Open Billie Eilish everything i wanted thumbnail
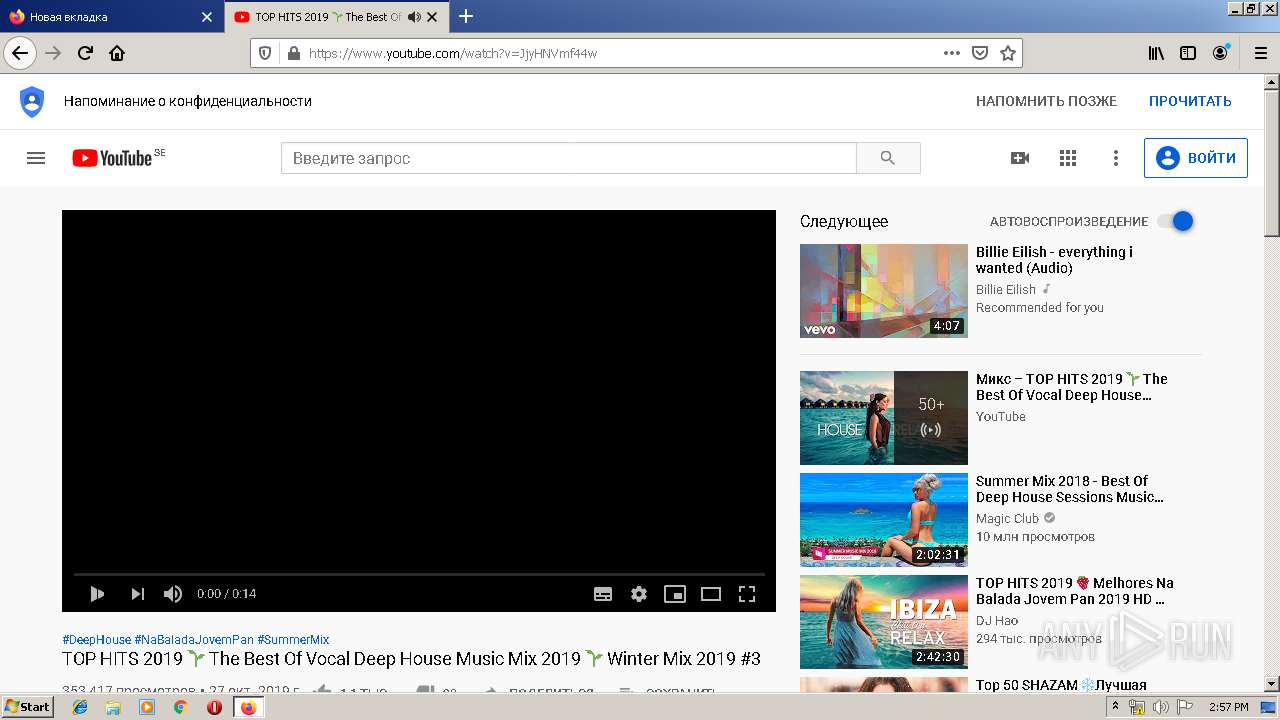Viewport: 1280px width, 720px height. (884, 291)
